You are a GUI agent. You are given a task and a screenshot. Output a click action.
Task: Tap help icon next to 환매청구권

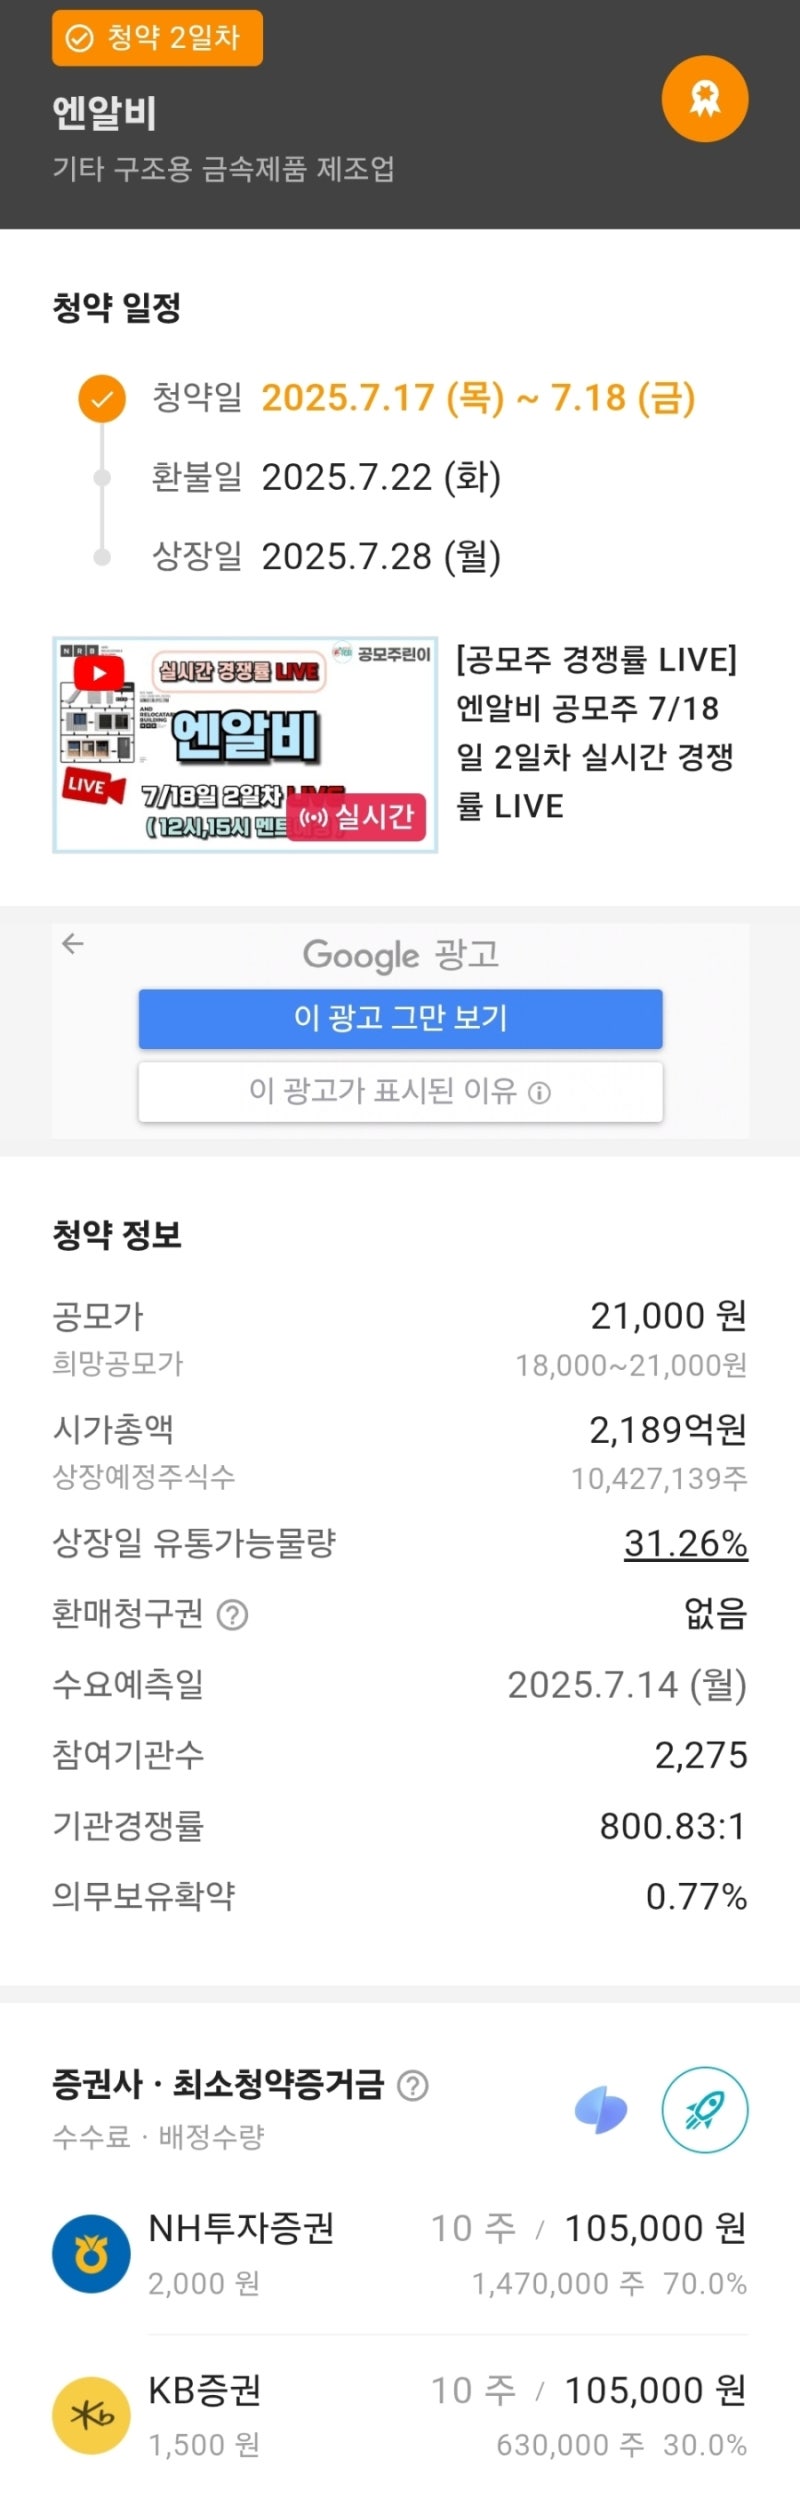[x=232, y=1614]
